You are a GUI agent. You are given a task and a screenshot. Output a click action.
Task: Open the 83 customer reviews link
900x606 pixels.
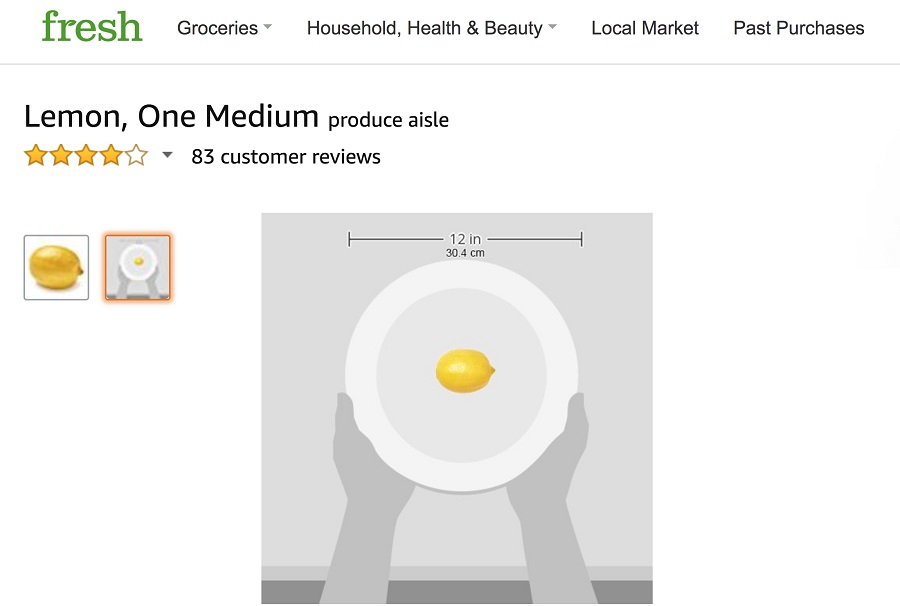pyautogui.click(x=286, y=157)
